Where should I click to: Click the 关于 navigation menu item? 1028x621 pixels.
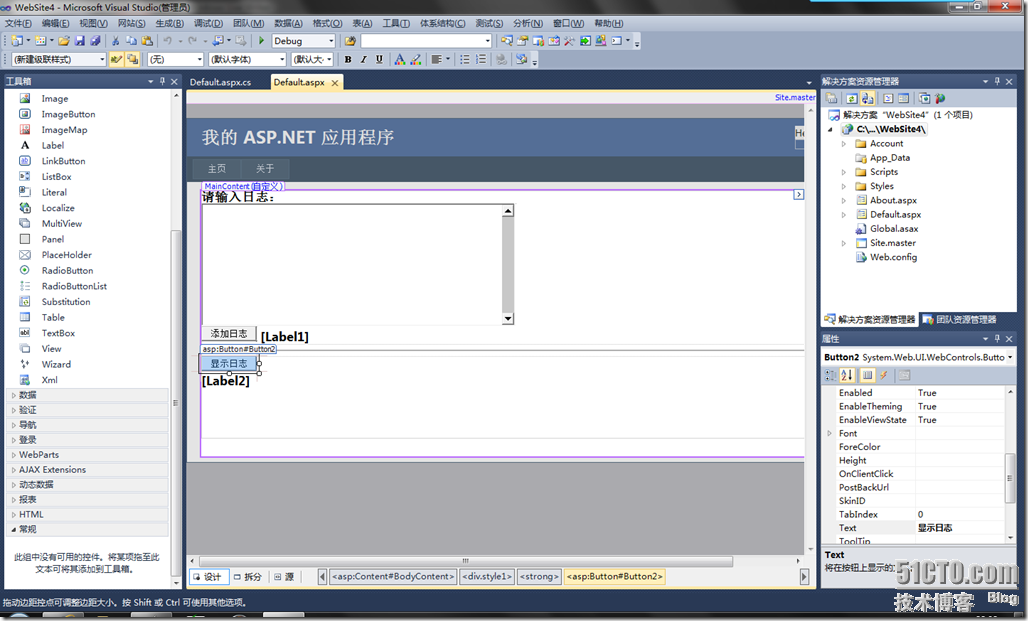point(265,169)
